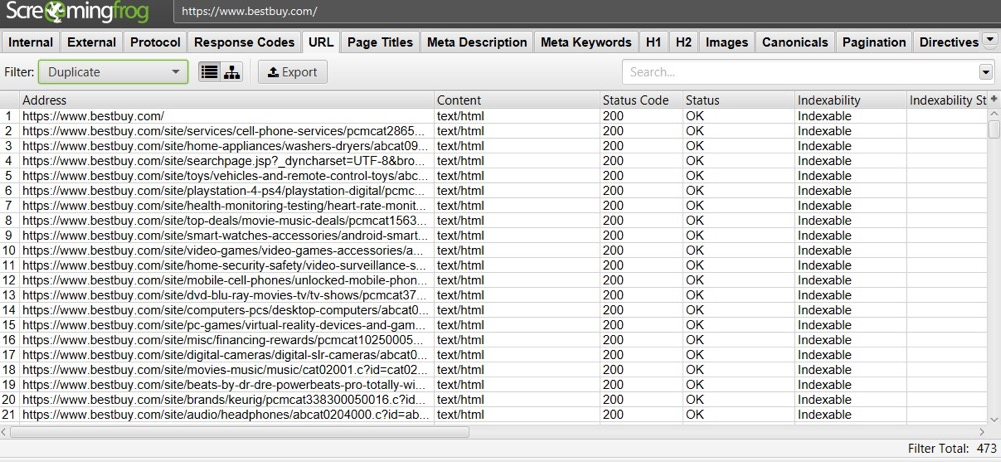Open the Response Codes tab
1001x462 pixels.
click(x=244, y=42)
